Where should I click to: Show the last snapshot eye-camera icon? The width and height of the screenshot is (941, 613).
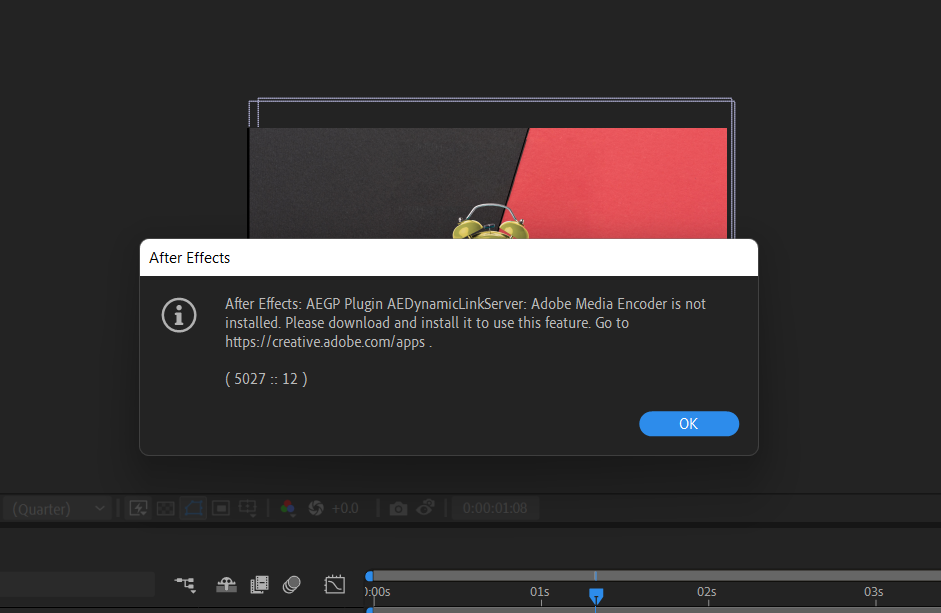425,508
